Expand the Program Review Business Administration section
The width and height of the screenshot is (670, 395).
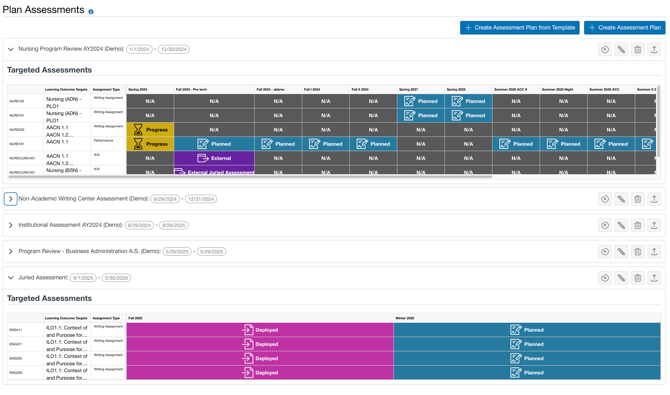(x=11, y=251)
